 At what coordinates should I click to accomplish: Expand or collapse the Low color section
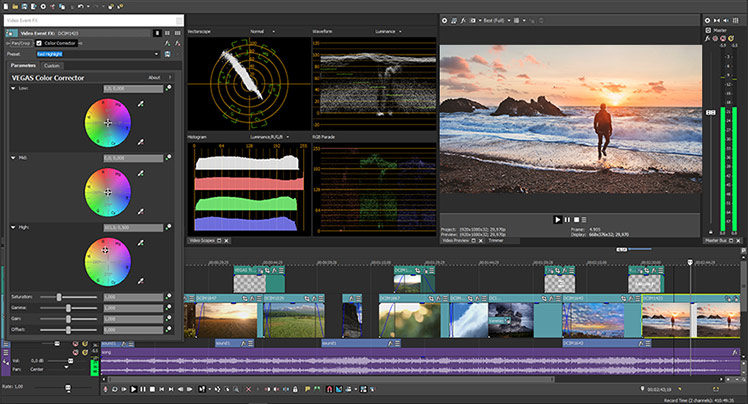[13, 88]
